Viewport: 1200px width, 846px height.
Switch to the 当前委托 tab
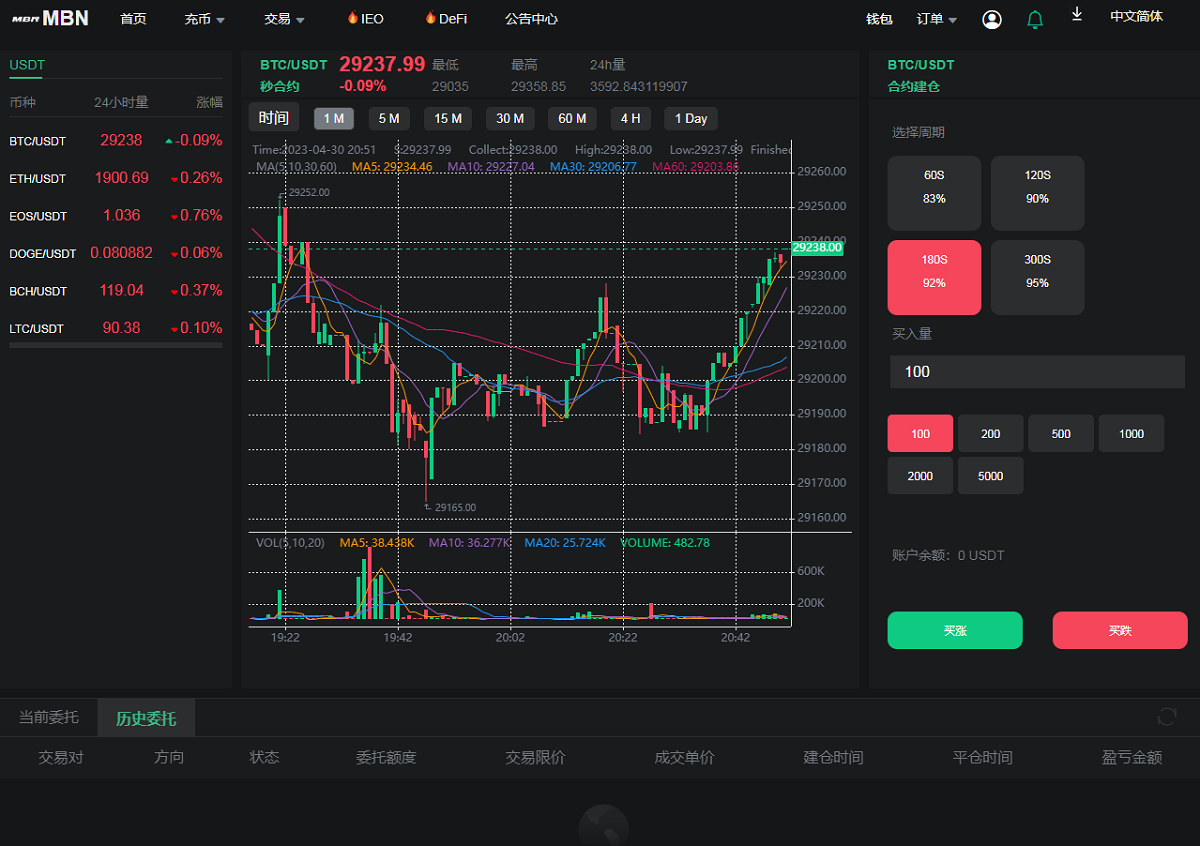[x=48, y=717]
